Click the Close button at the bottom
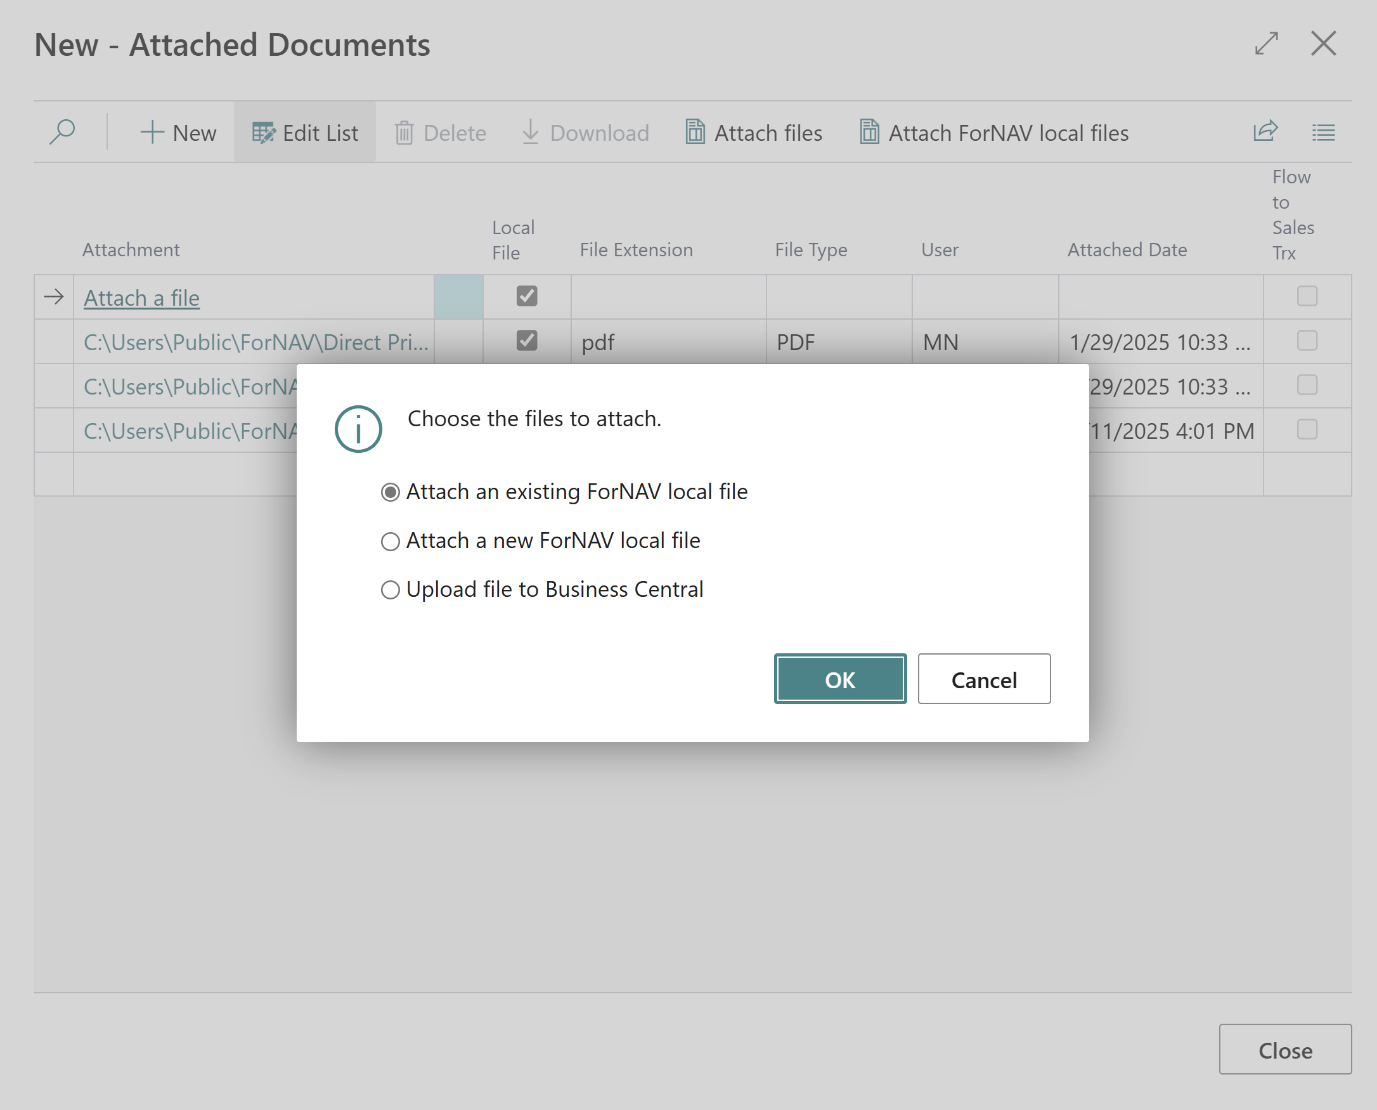This screenshot has height=1110, width=1377. pyautogui.click(x=1285, y=1049)
